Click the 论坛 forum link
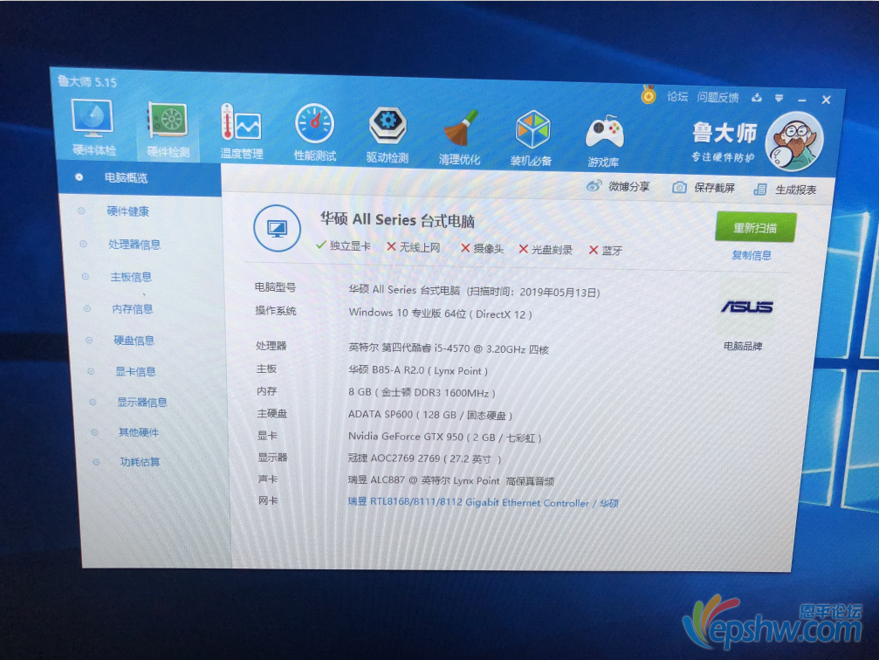The width and height of the screenshot is (879, 660). [x=677, y=96]
